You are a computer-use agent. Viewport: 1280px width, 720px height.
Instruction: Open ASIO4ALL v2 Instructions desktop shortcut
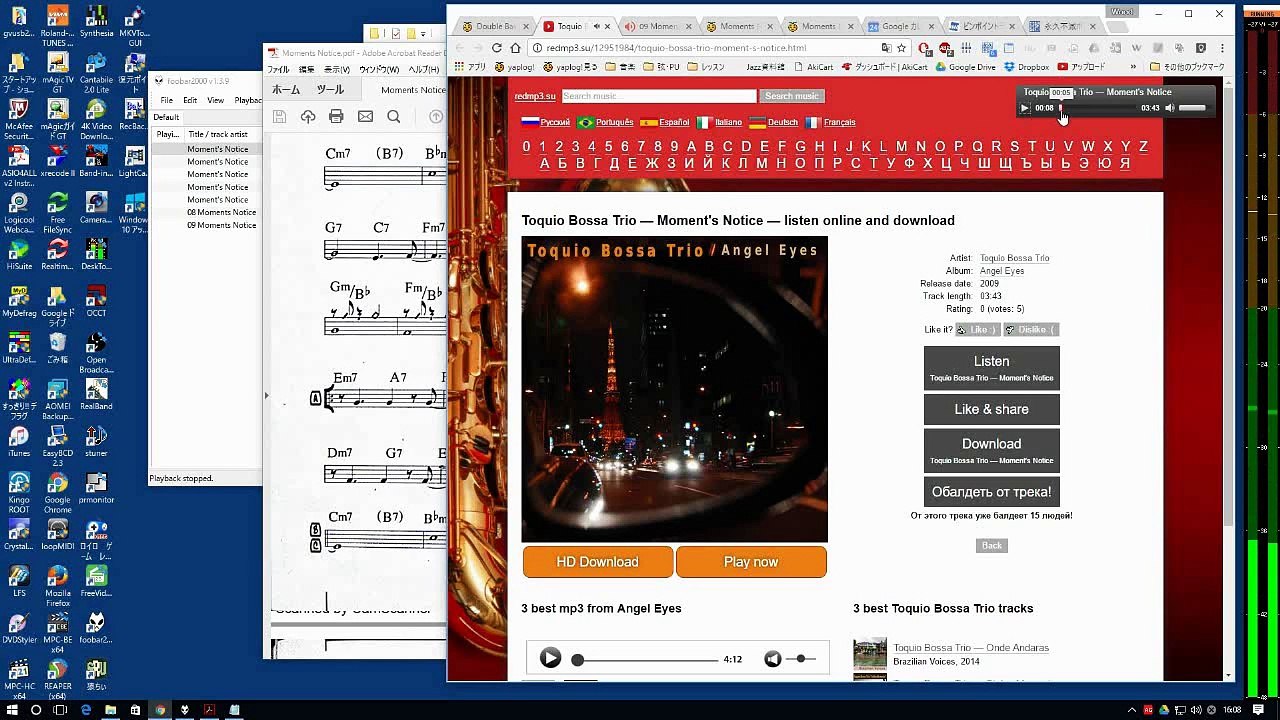pyautogui.click(x=18, y=165)
